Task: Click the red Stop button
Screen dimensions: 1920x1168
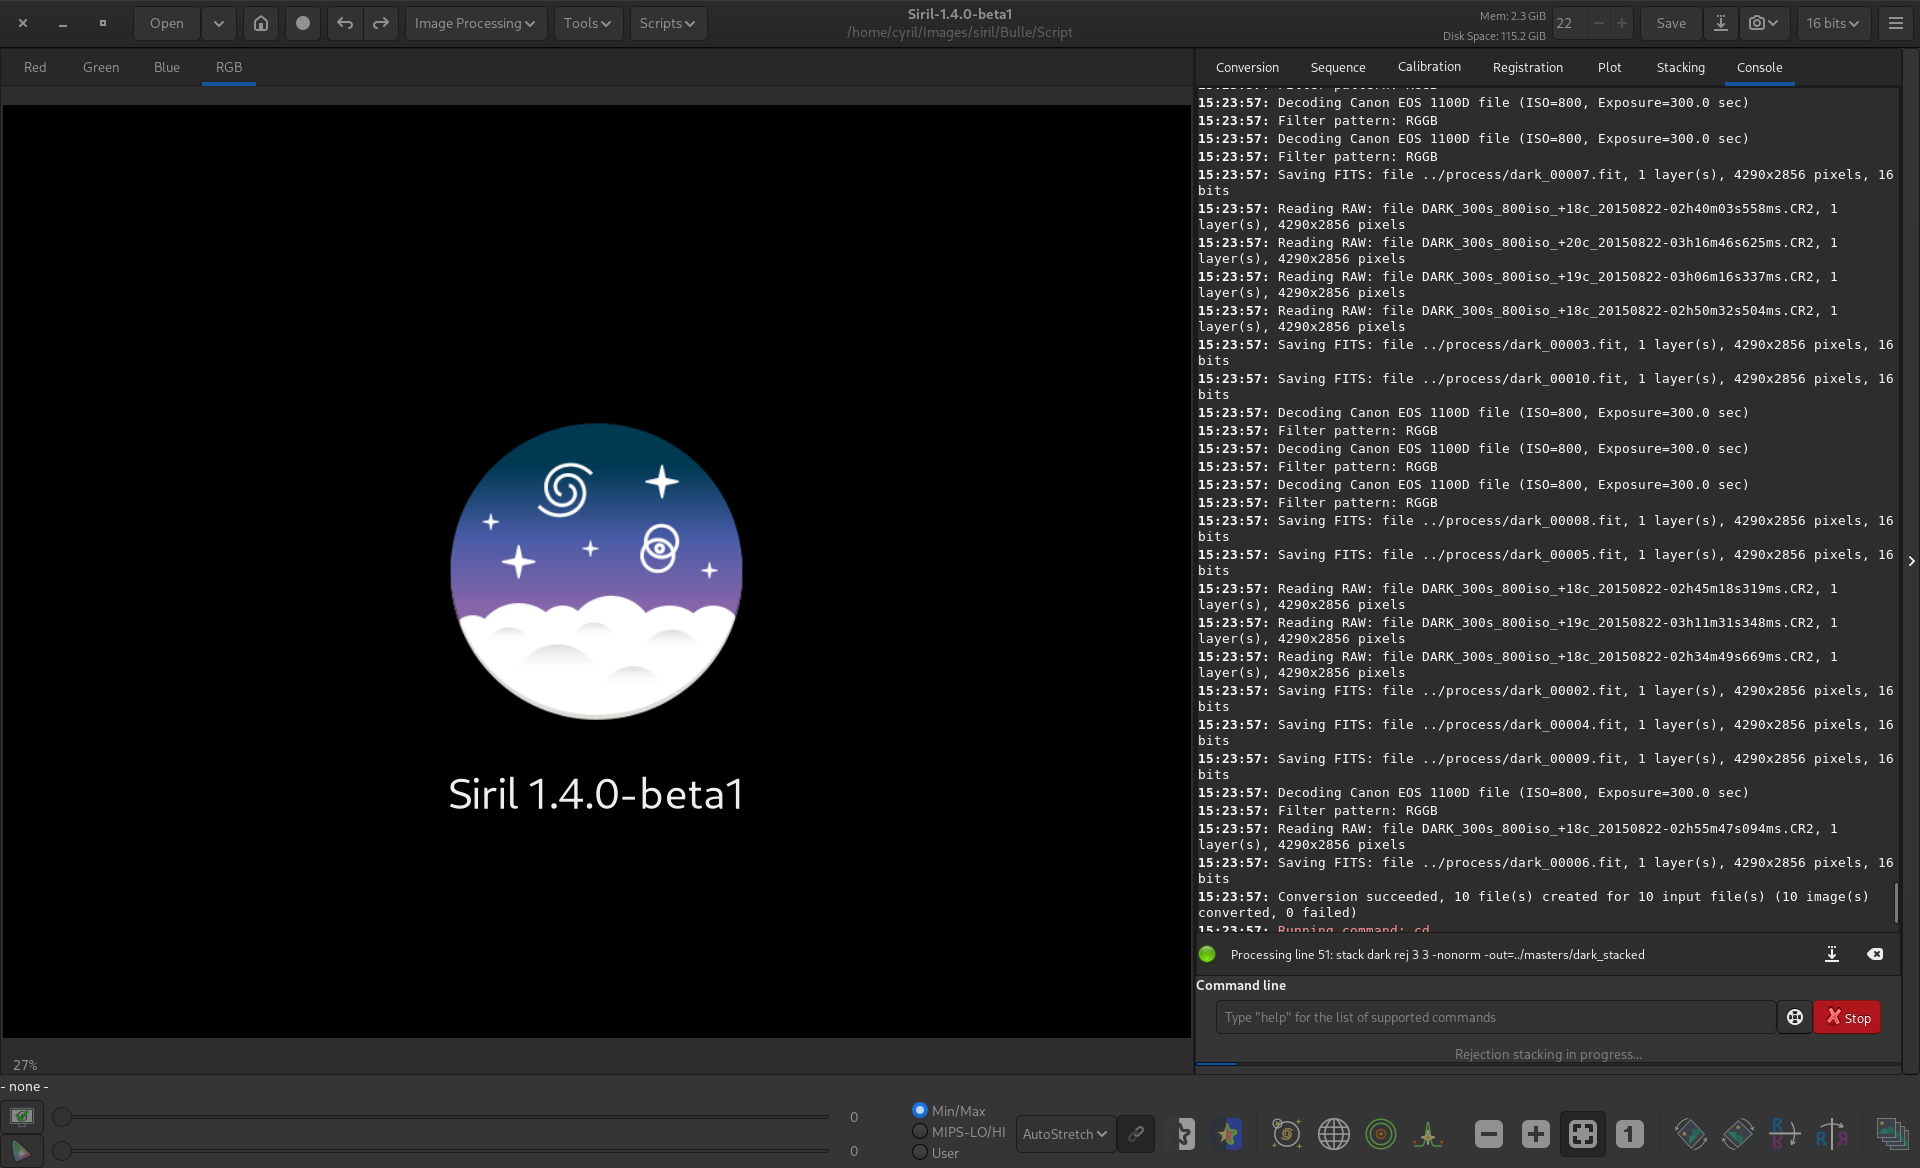Action: tap(1847, 1017)
